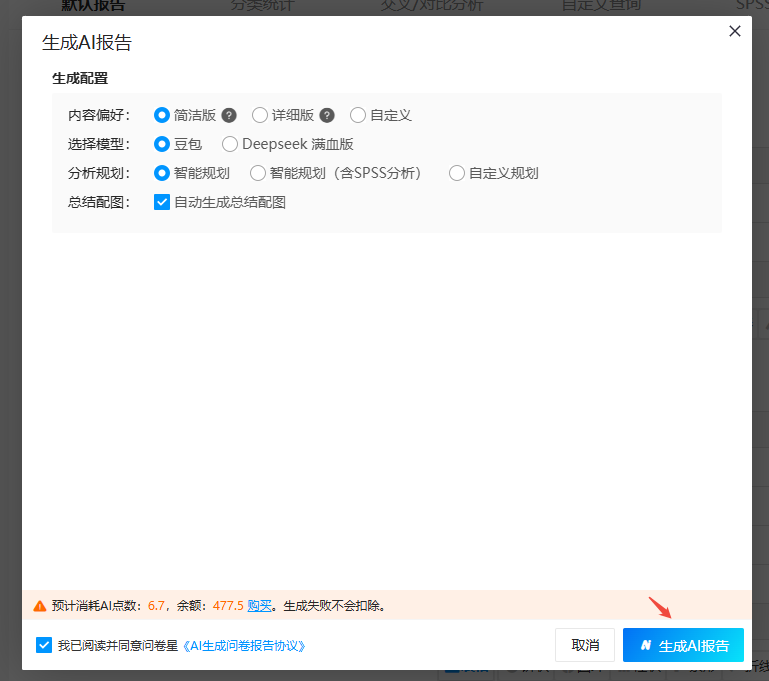Click the 生成失败不会扣除 notice text

pos(332,606)
